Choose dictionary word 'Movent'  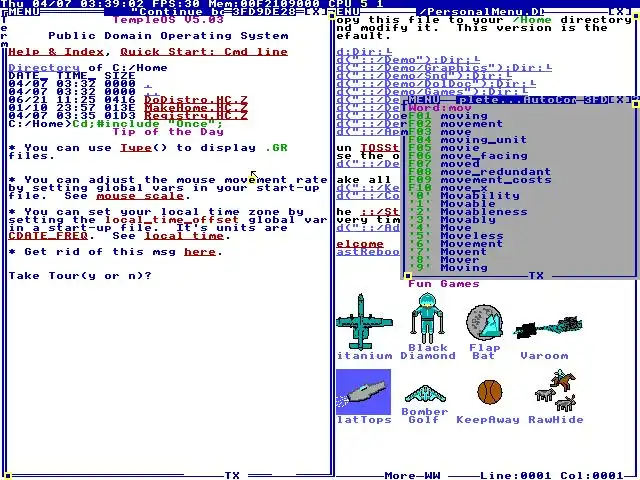(448, 252)
